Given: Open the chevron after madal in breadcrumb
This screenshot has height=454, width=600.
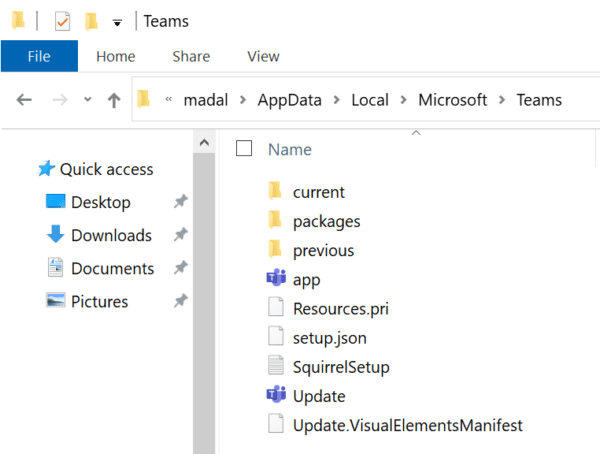Looking at the screenshot, I should coord(243,100).
